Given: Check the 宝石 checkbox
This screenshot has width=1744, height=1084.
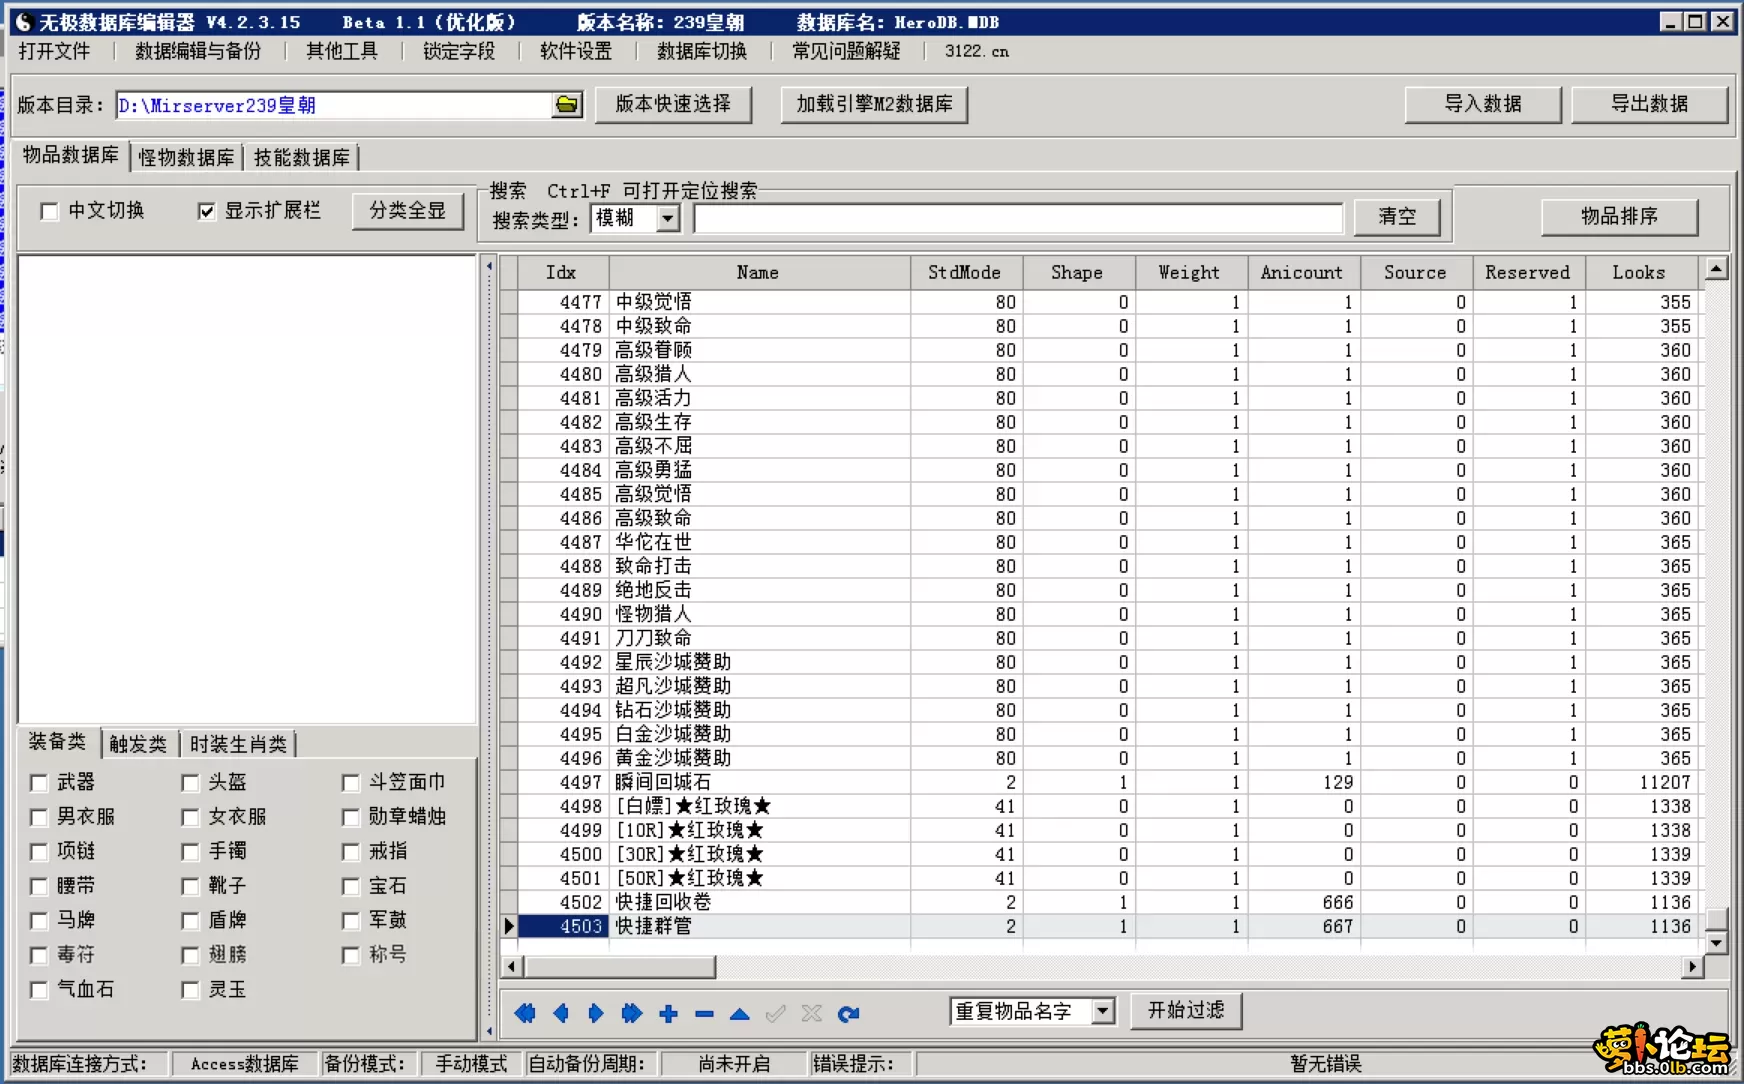Looking at the screenshot, I should (x=350, y=887).
